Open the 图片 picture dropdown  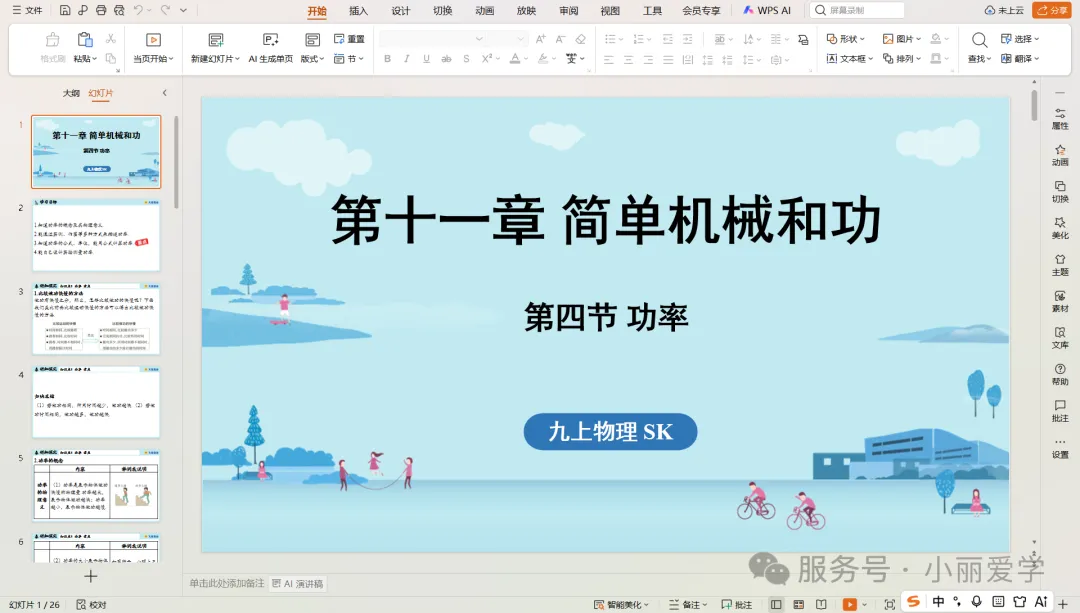(x=902, y=39)
